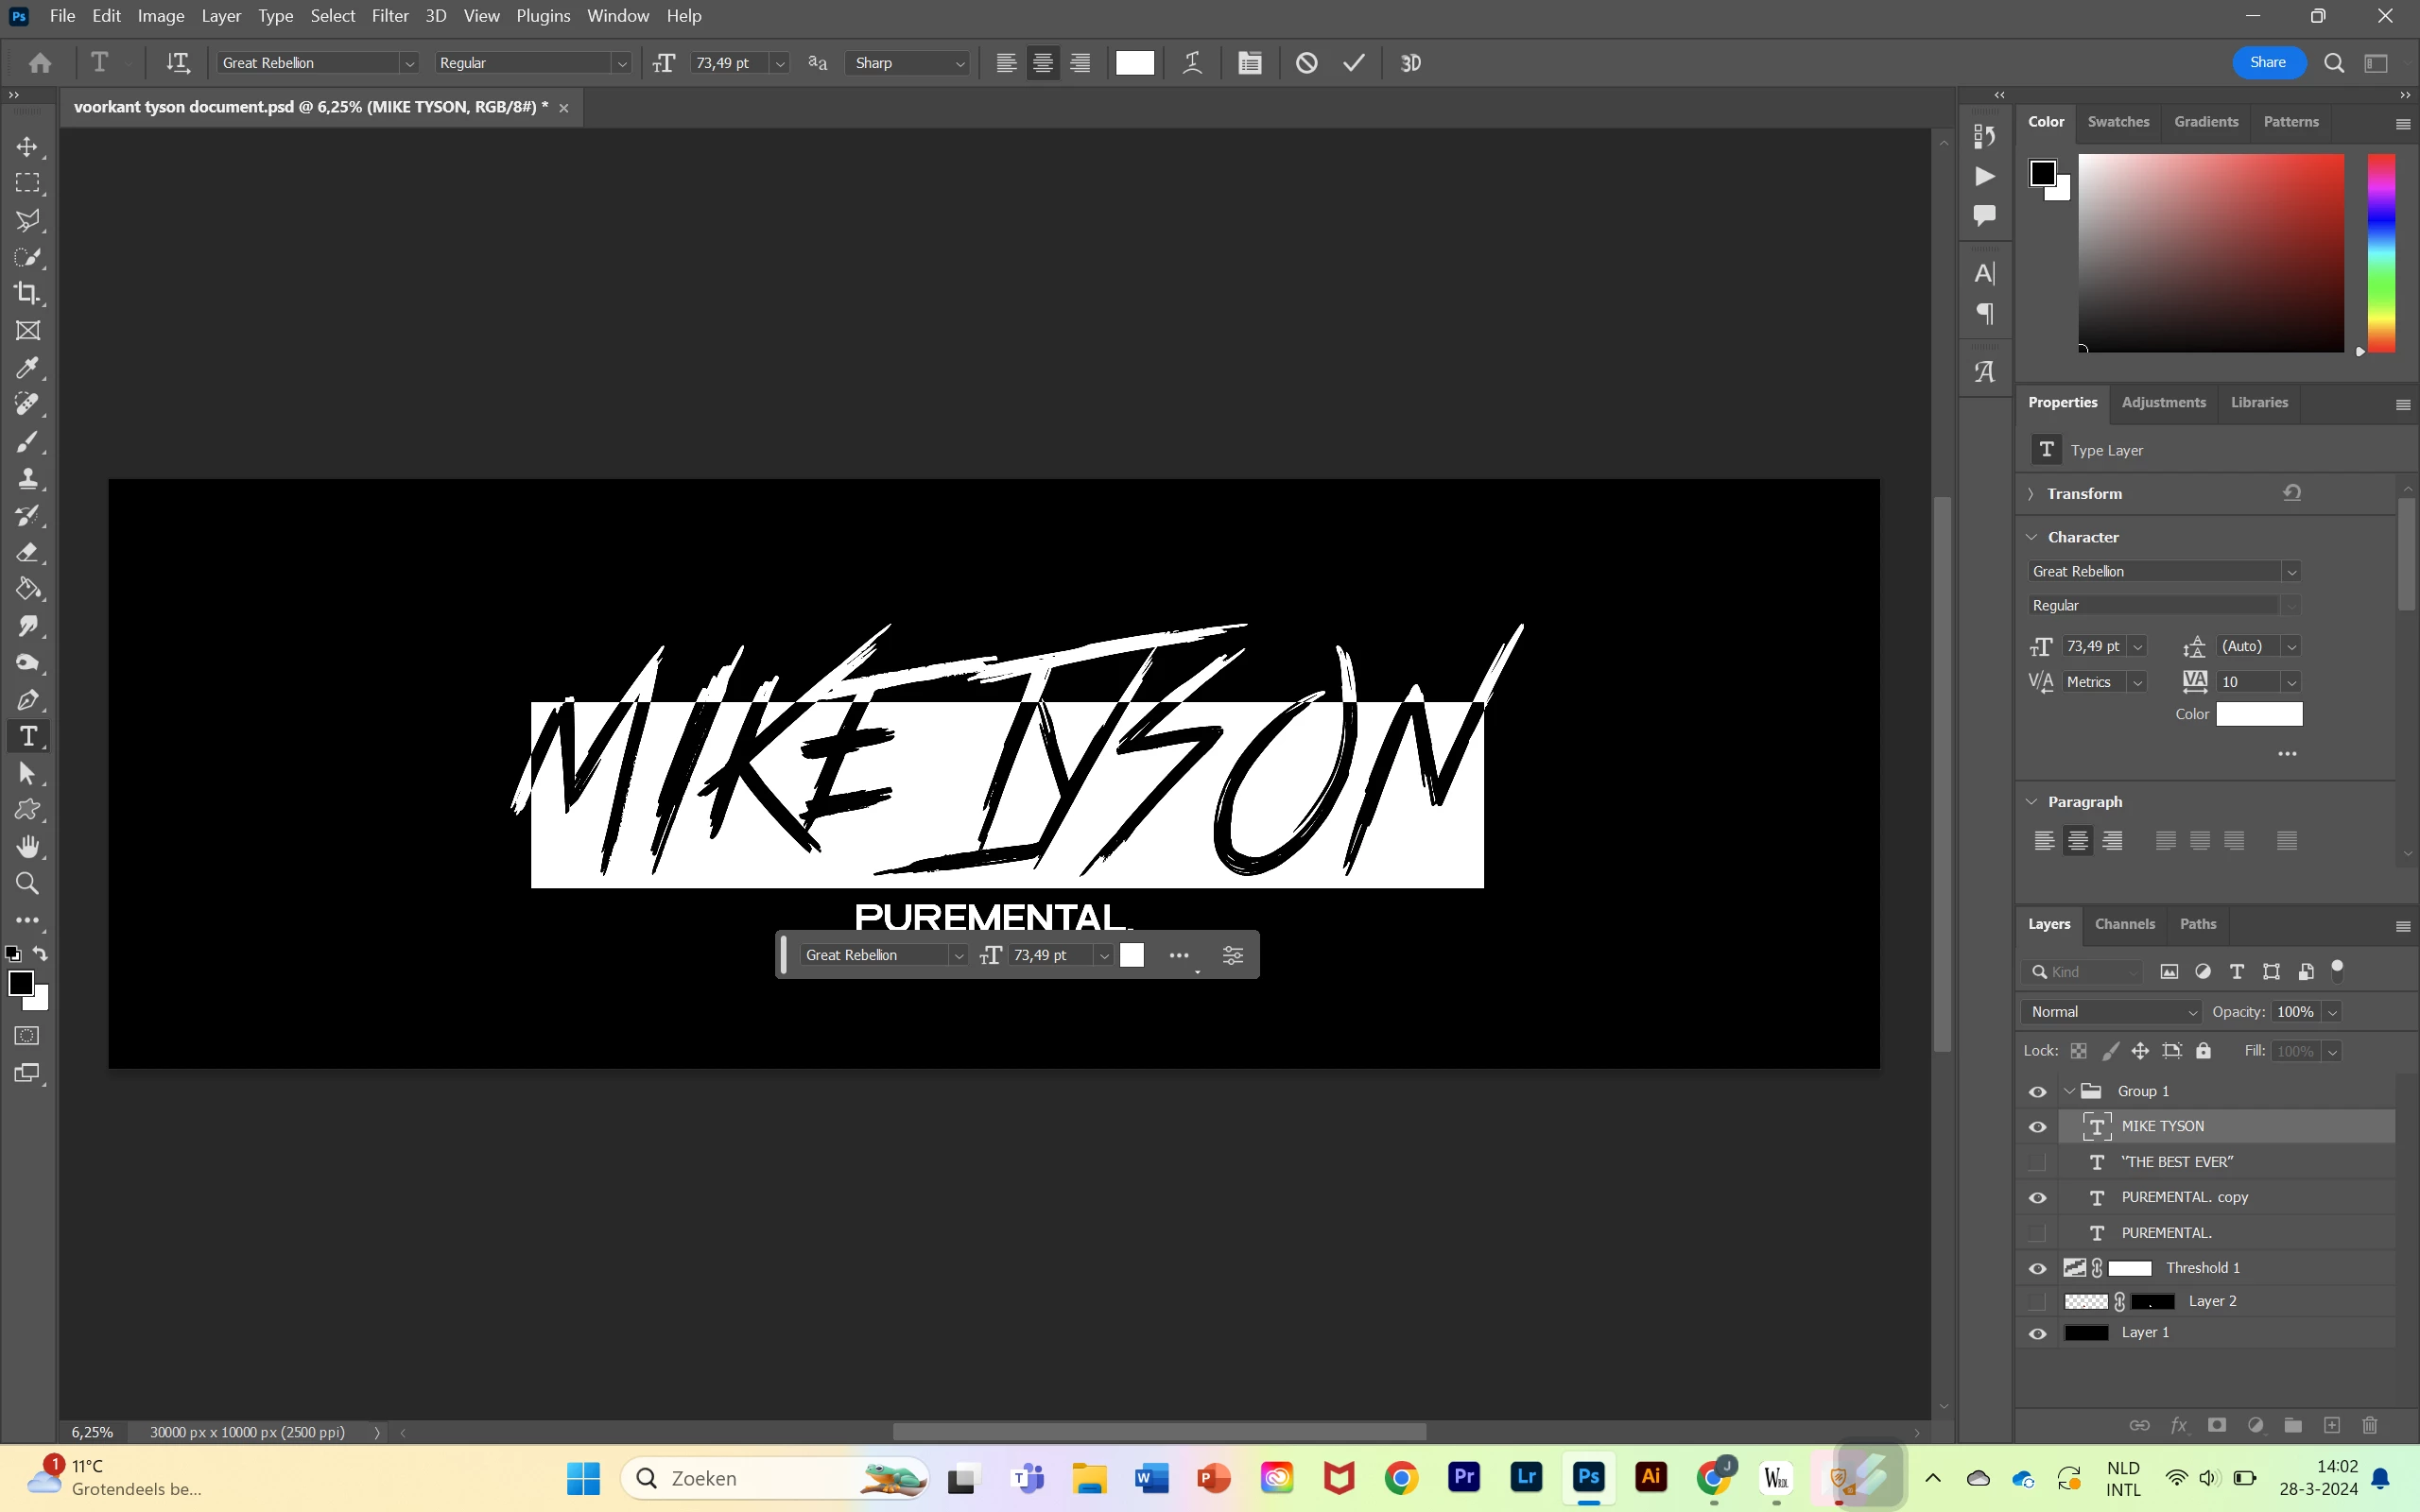Select the Crop tool
2420x1512 pixels.
coord(28,293)
